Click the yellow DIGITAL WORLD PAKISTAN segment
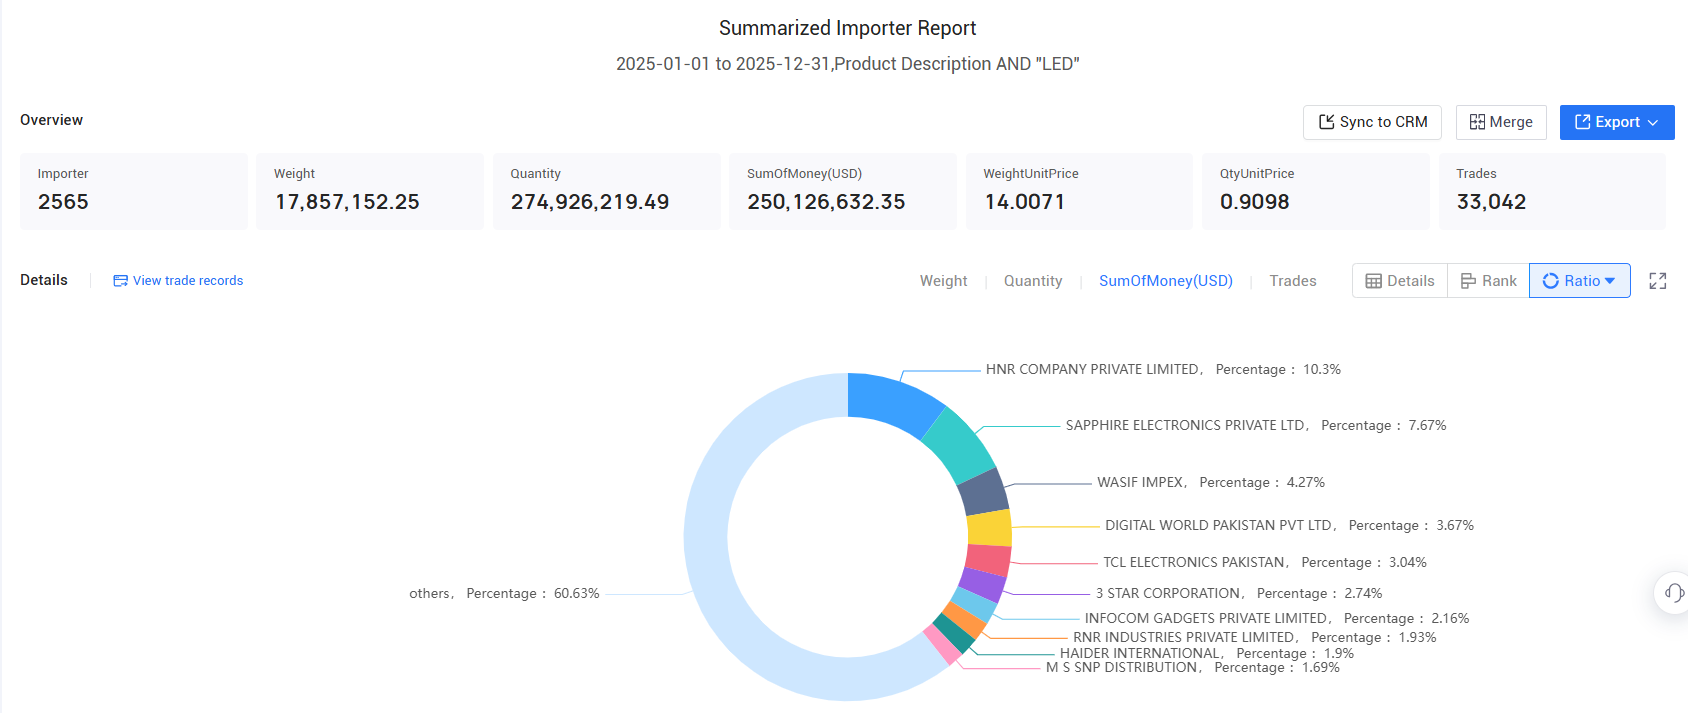The height and width of the screenshot is (713, 1688). tap(989, 528)
